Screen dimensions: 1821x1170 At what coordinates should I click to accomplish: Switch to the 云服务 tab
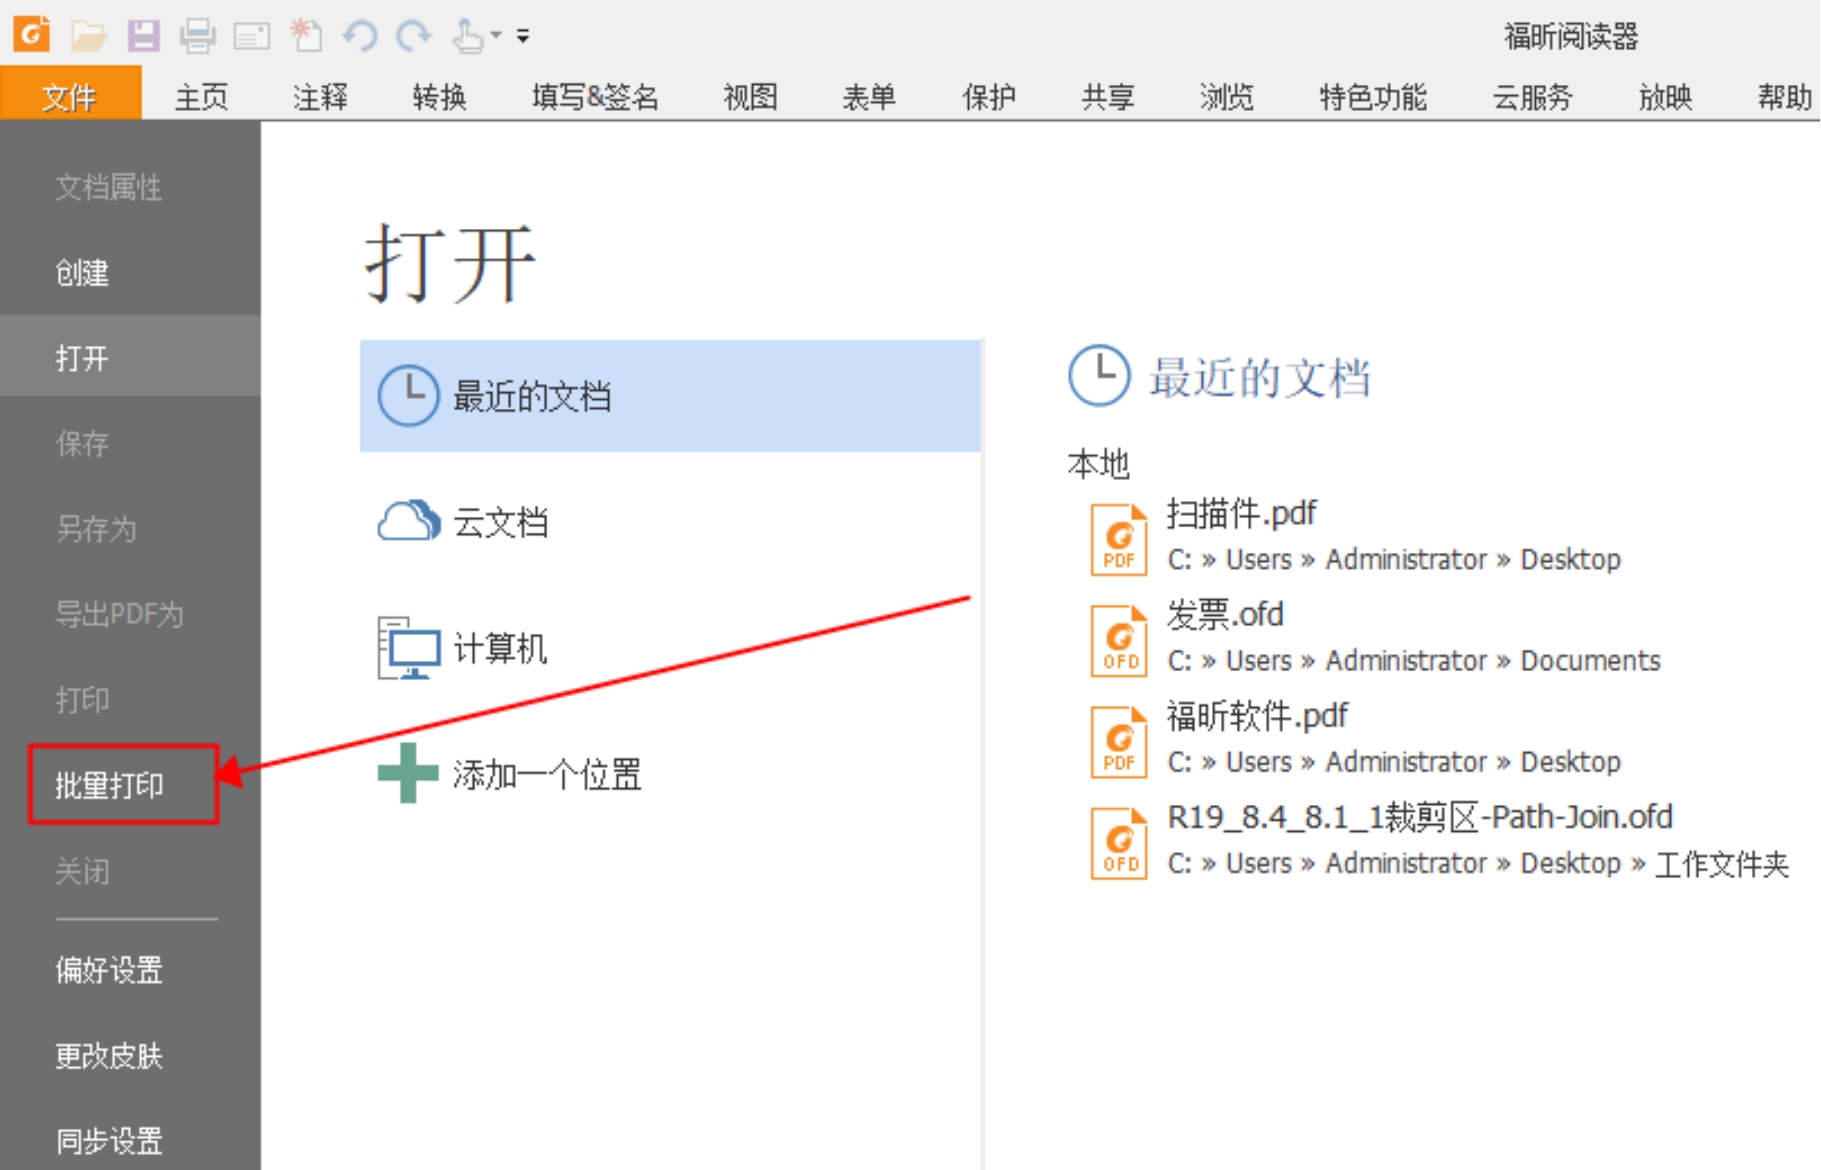(x=1532, y=97)
